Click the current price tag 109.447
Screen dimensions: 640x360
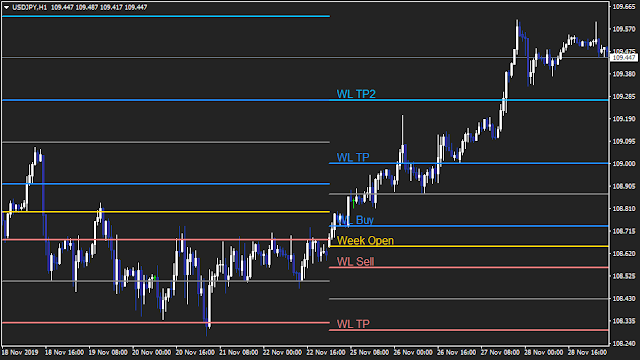pos(624,58)
